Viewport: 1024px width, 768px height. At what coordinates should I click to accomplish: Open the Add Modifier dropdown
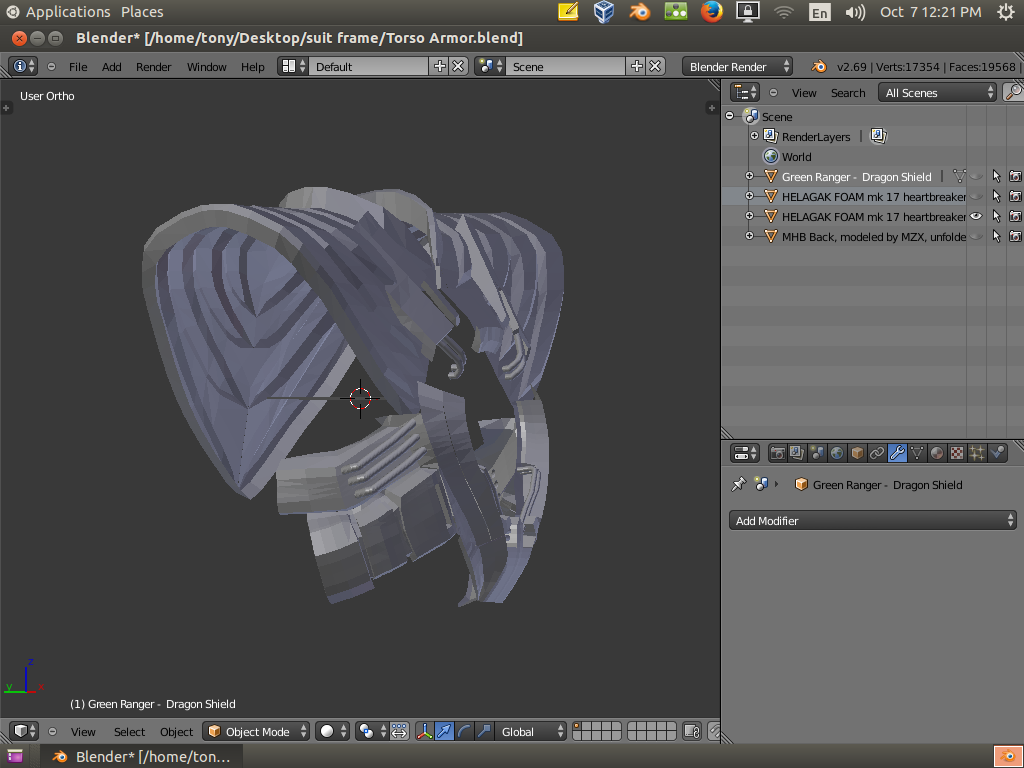(872, 520)
